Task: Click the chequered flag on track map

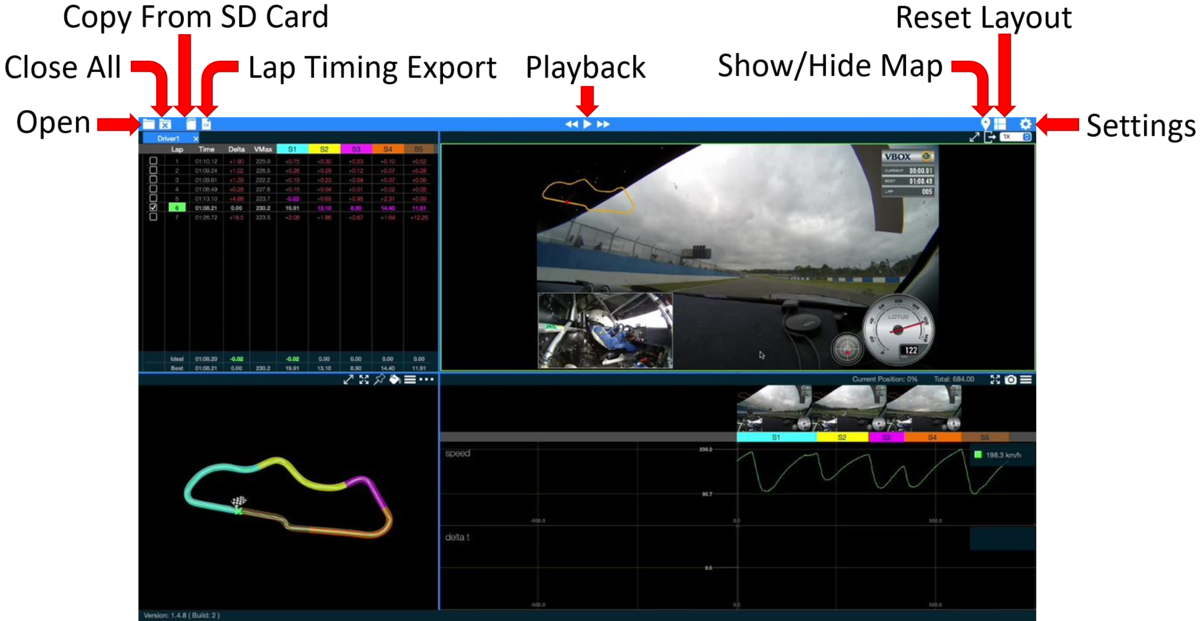Action: pyautogui.click(x=238, y=502)
